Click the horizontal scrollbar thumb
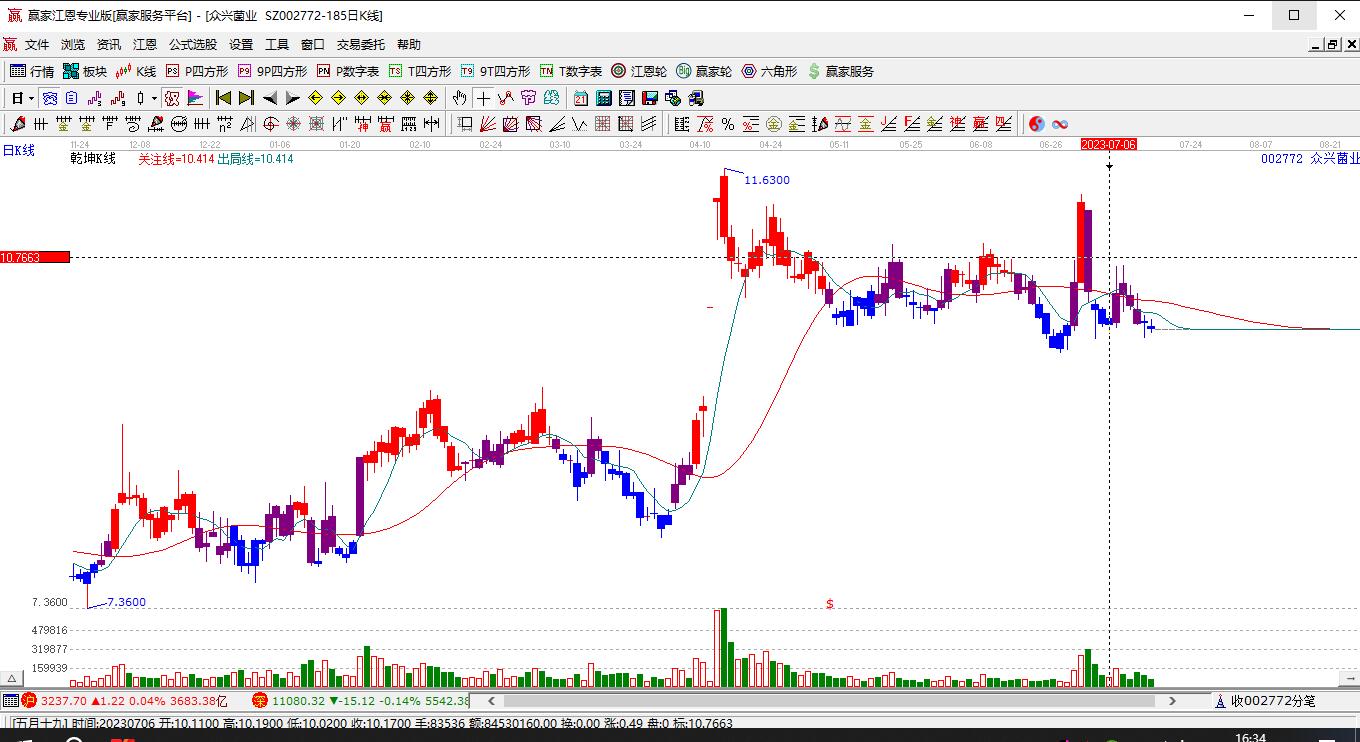 tap(828, 701)
